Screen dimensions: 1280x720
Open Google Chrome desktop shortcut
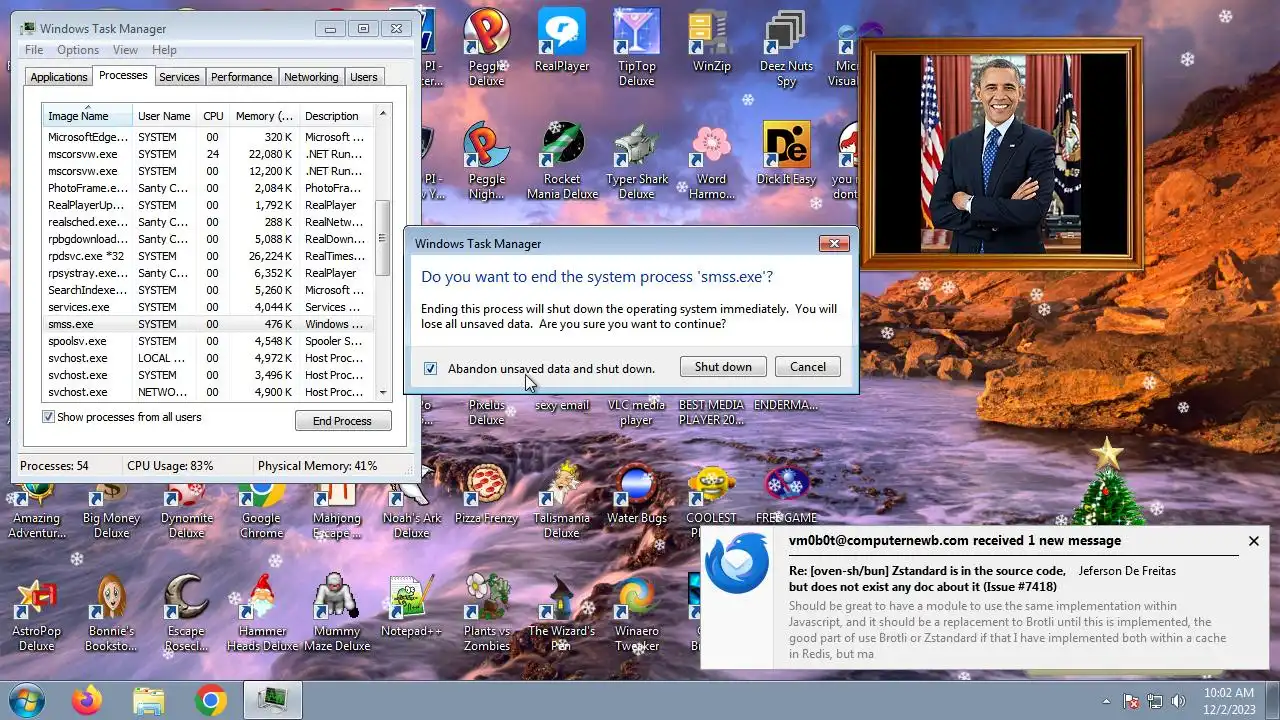(x=261, y=510)
